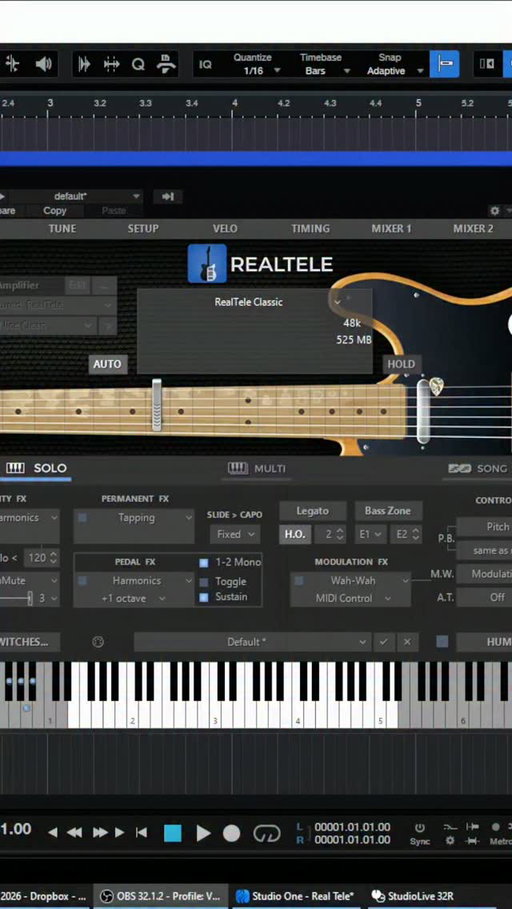512x909 pixels.
Task: Switch to MULTI mode tab
Action: (256, 468)
